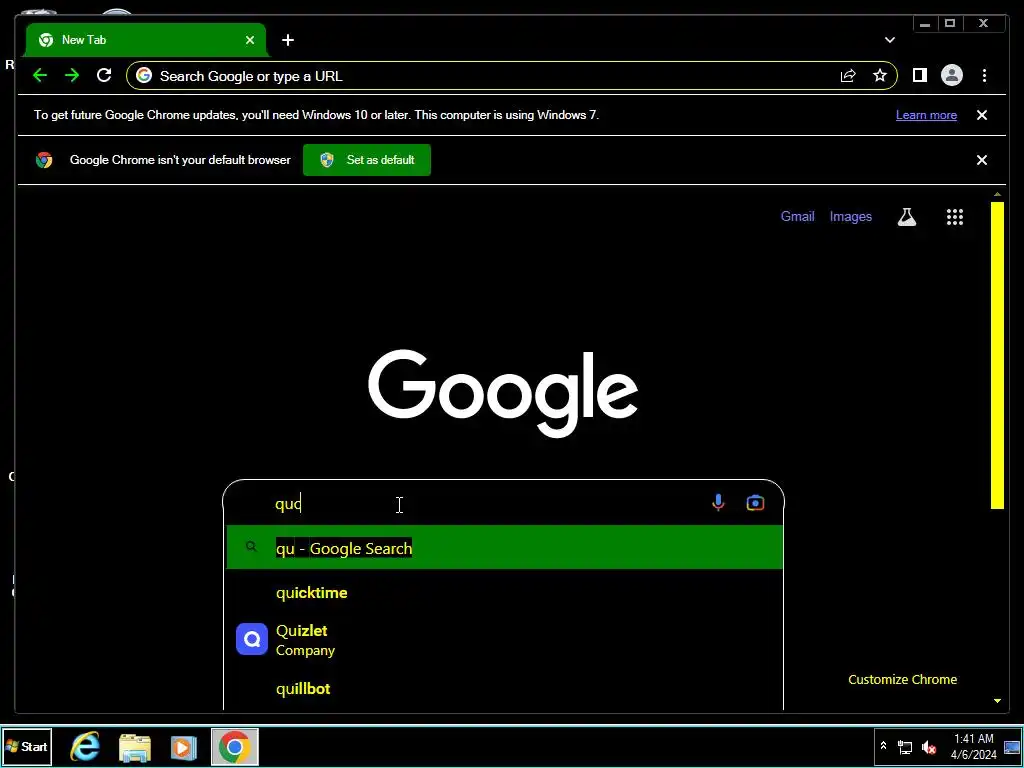Launch Internet Explorer from the taskbar
Screen dimensions: 1024x768
point(85,746)
